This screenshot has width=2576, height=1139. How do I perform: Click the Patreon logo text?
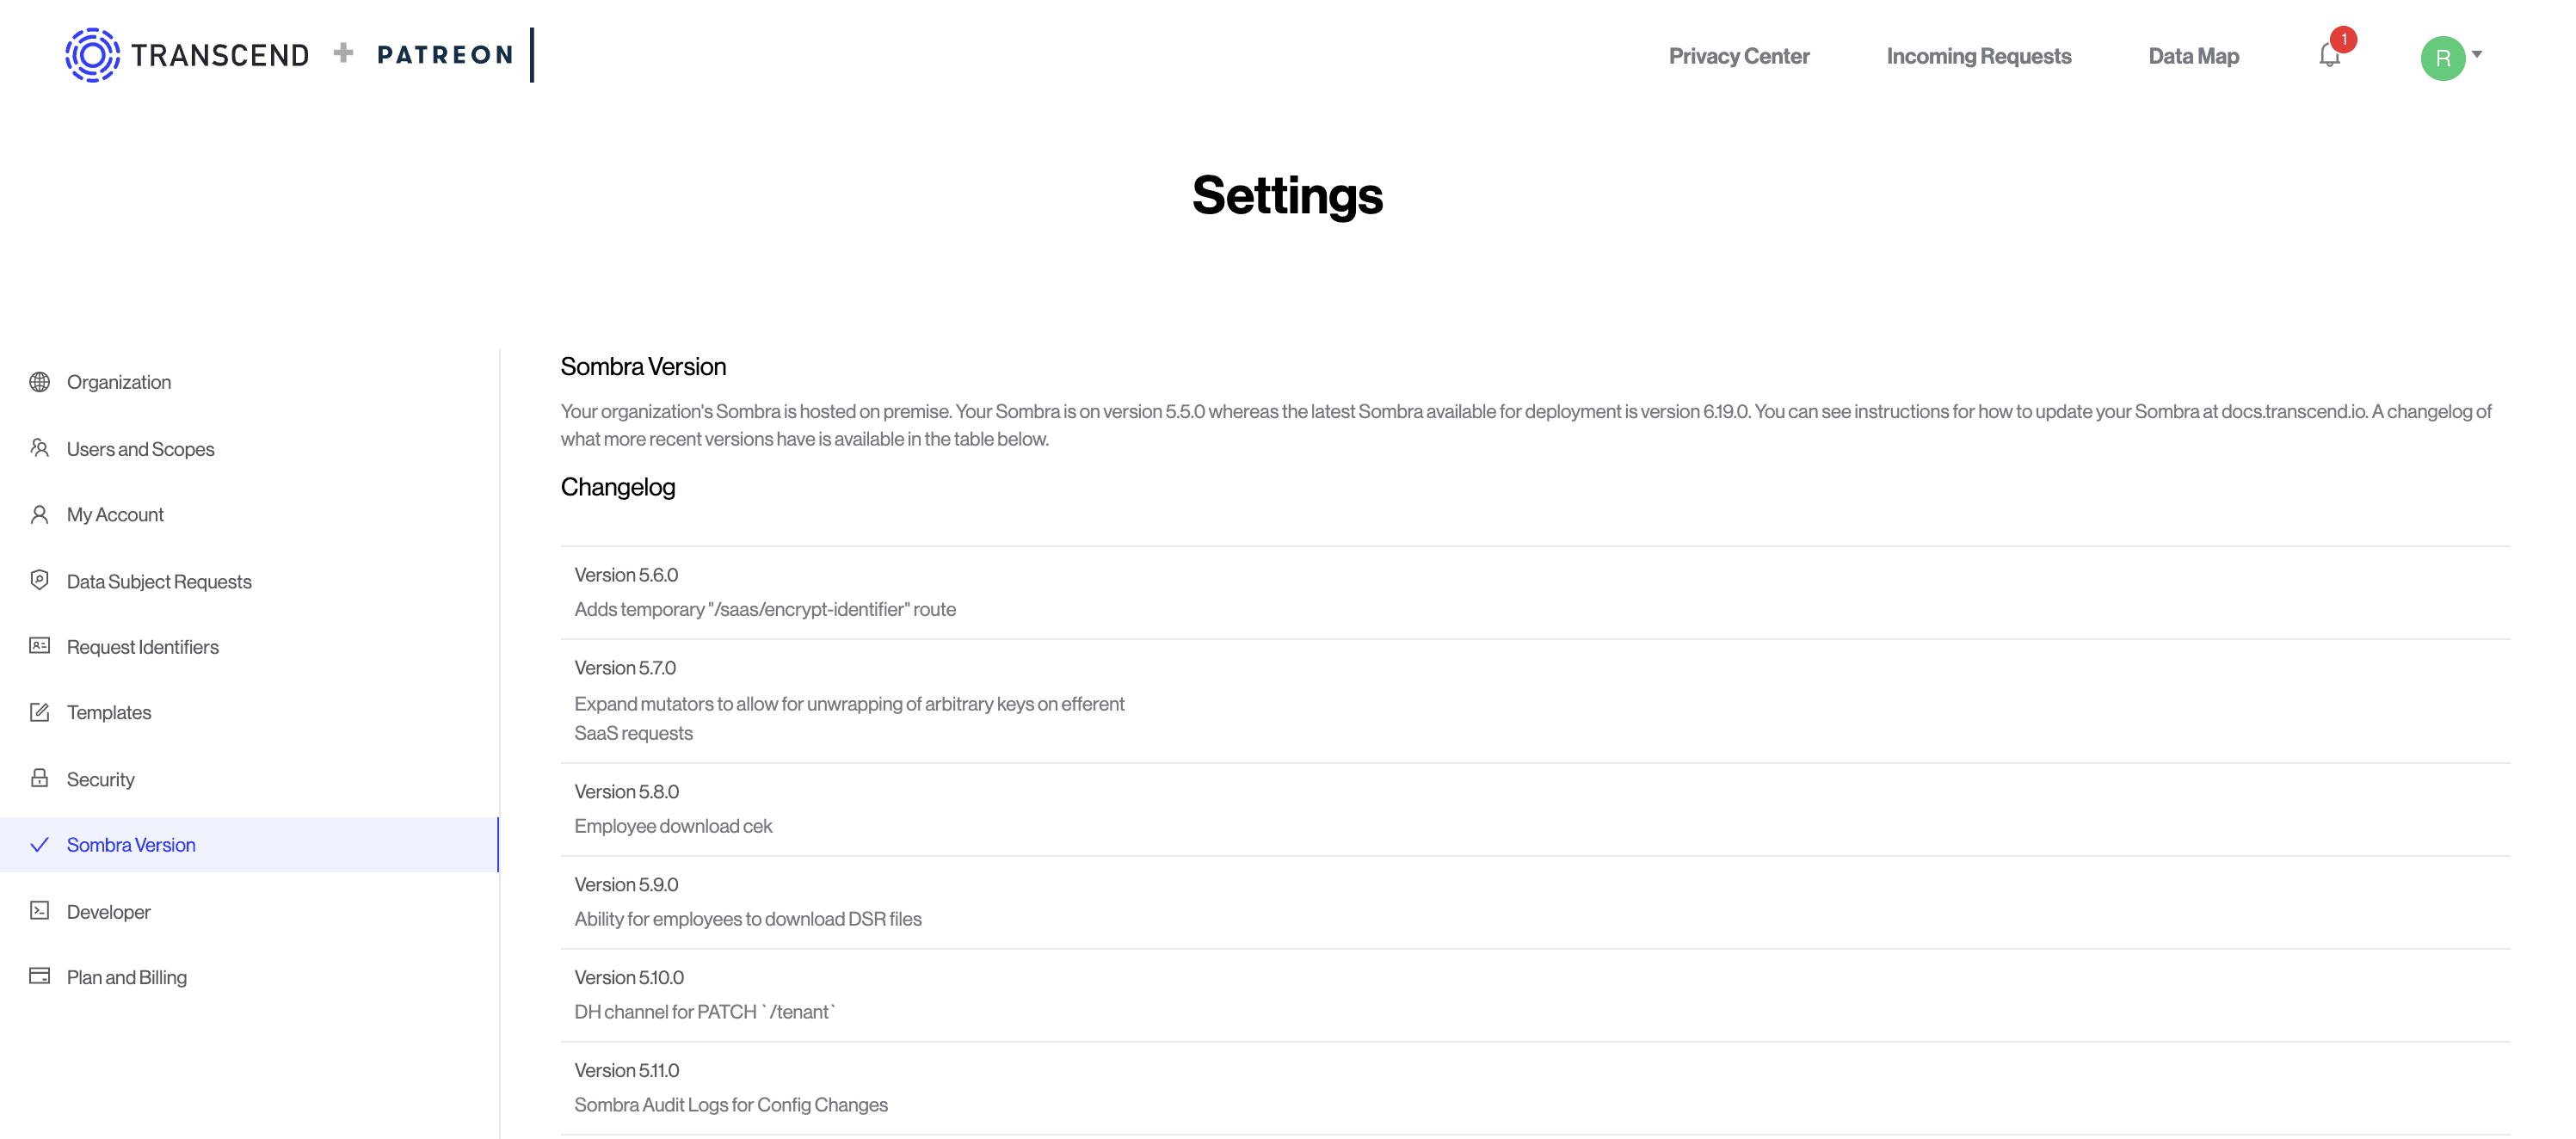coord(445,55)
